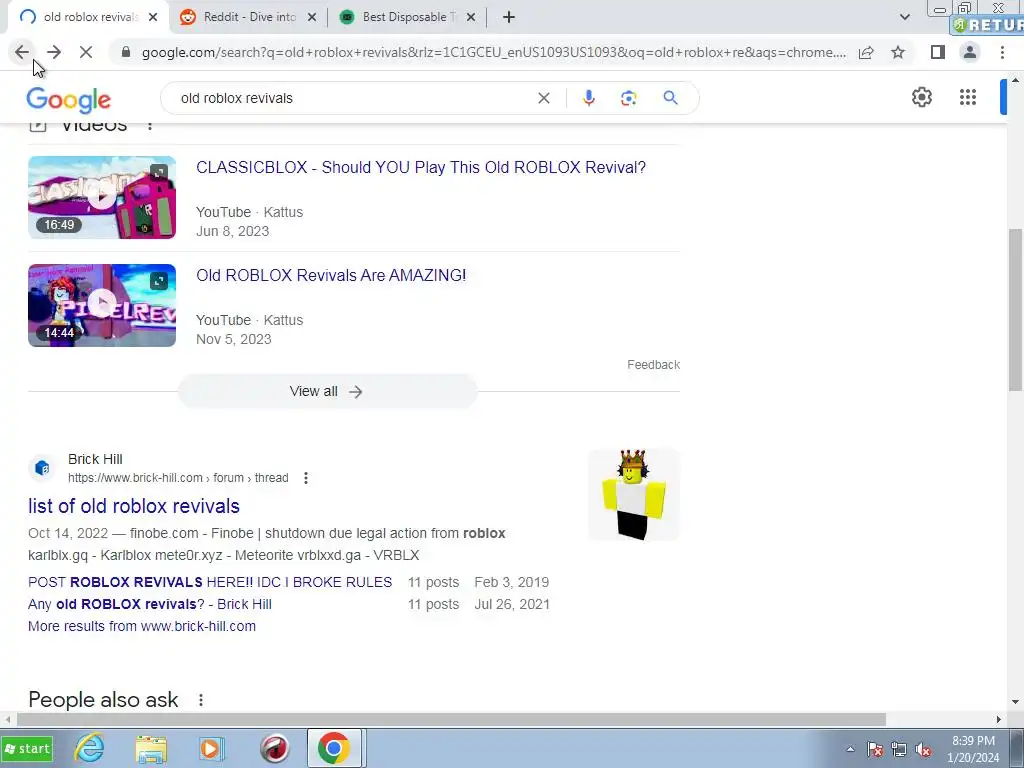The image size is (1024, 768).
Task: Click the brick-hill.com forum thread URL
Action: pos(178,478)
